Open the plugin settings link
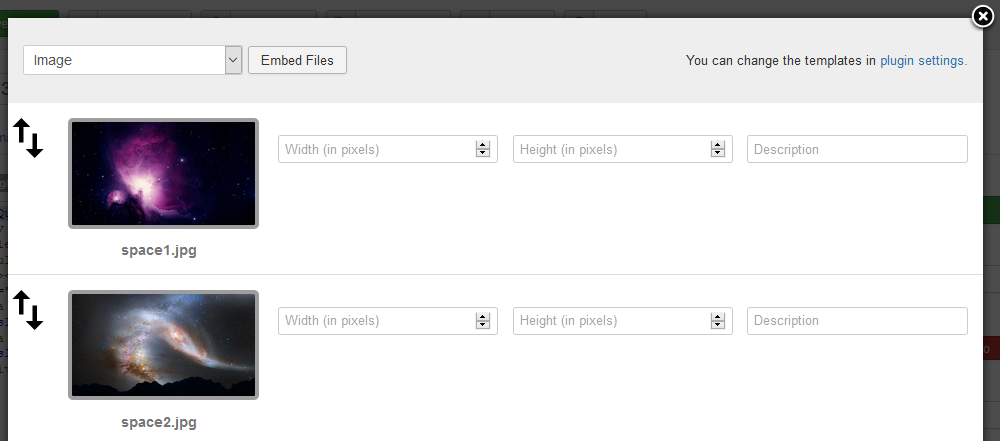This screenshot has height=441, width=1000. coord(923,61)
